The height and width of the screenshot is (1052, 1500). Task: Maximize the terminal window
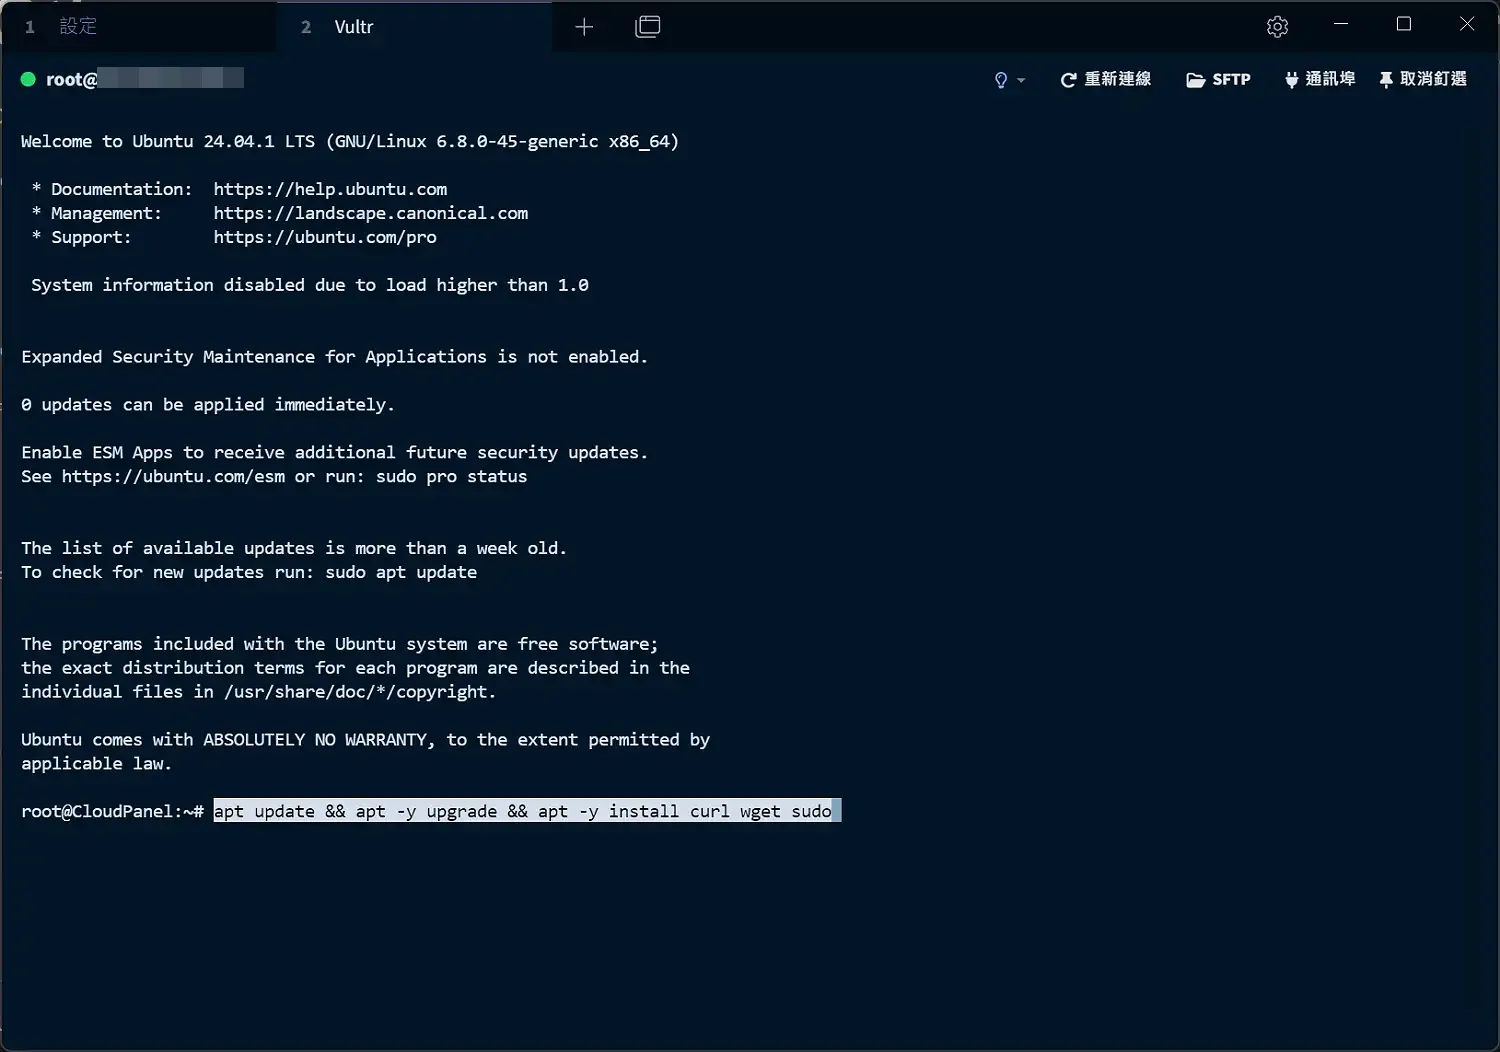coord(1404,24)
